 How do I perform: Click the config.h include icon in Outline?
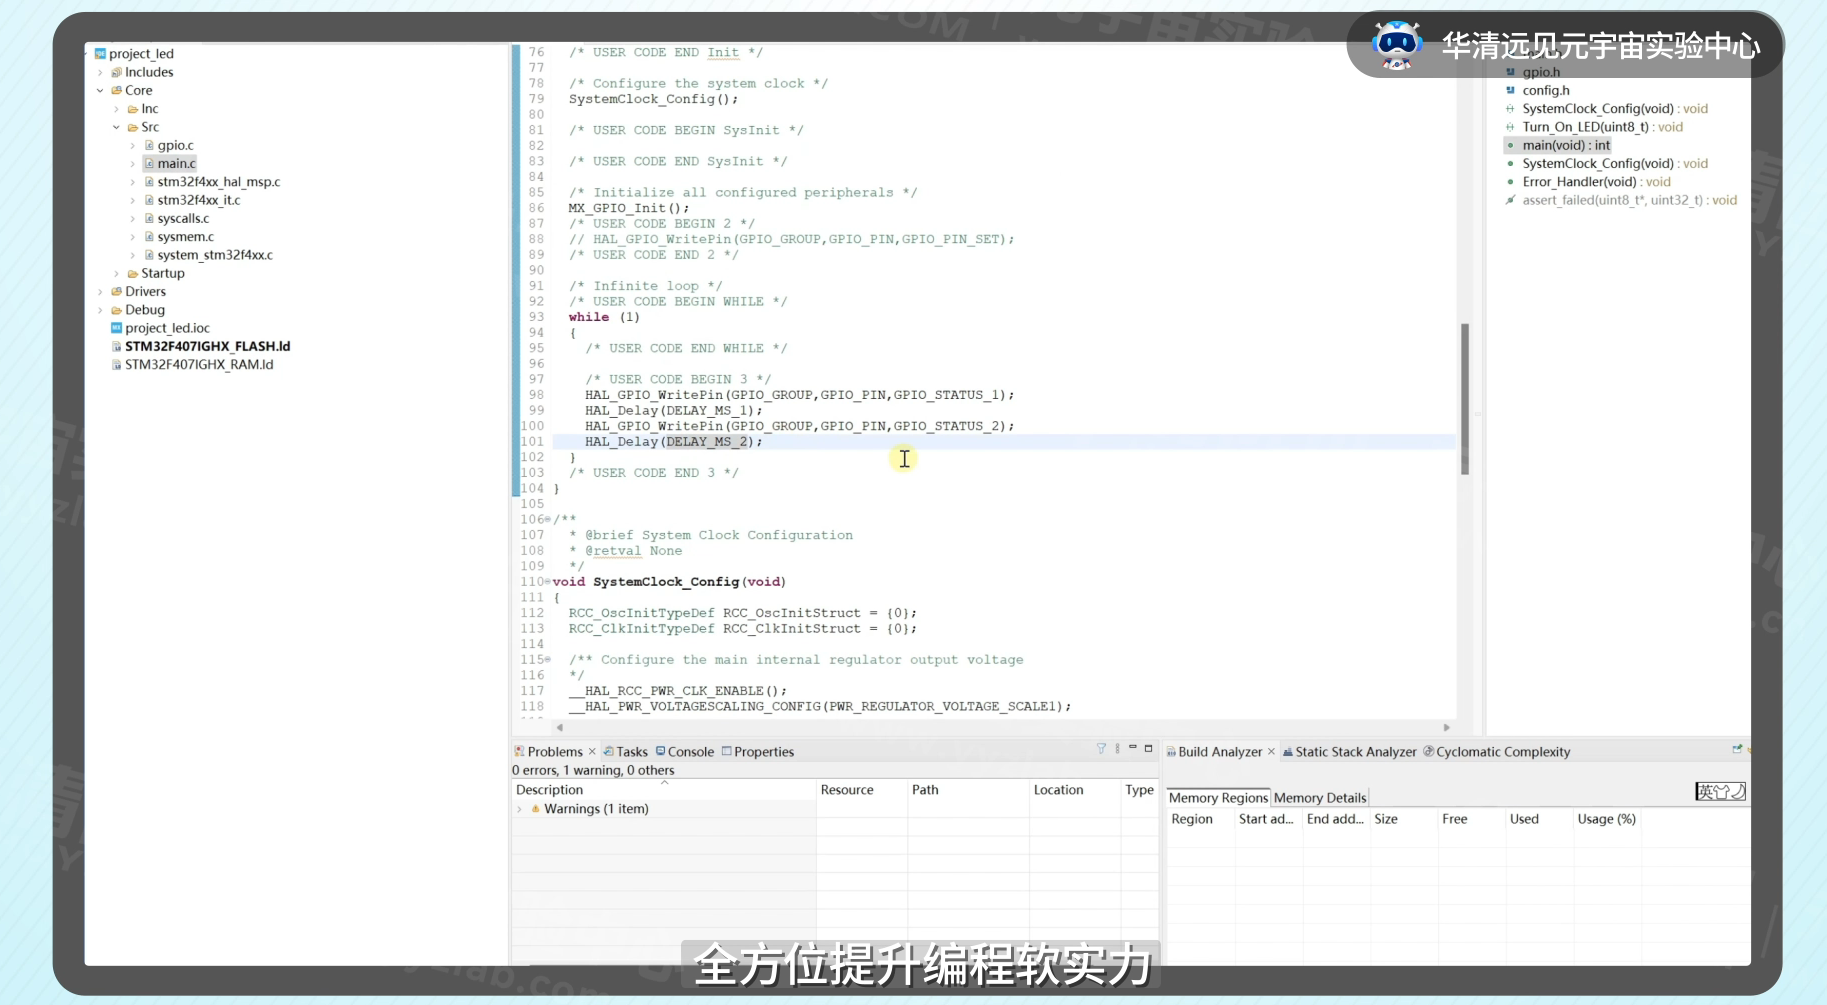coord(1510,90)
